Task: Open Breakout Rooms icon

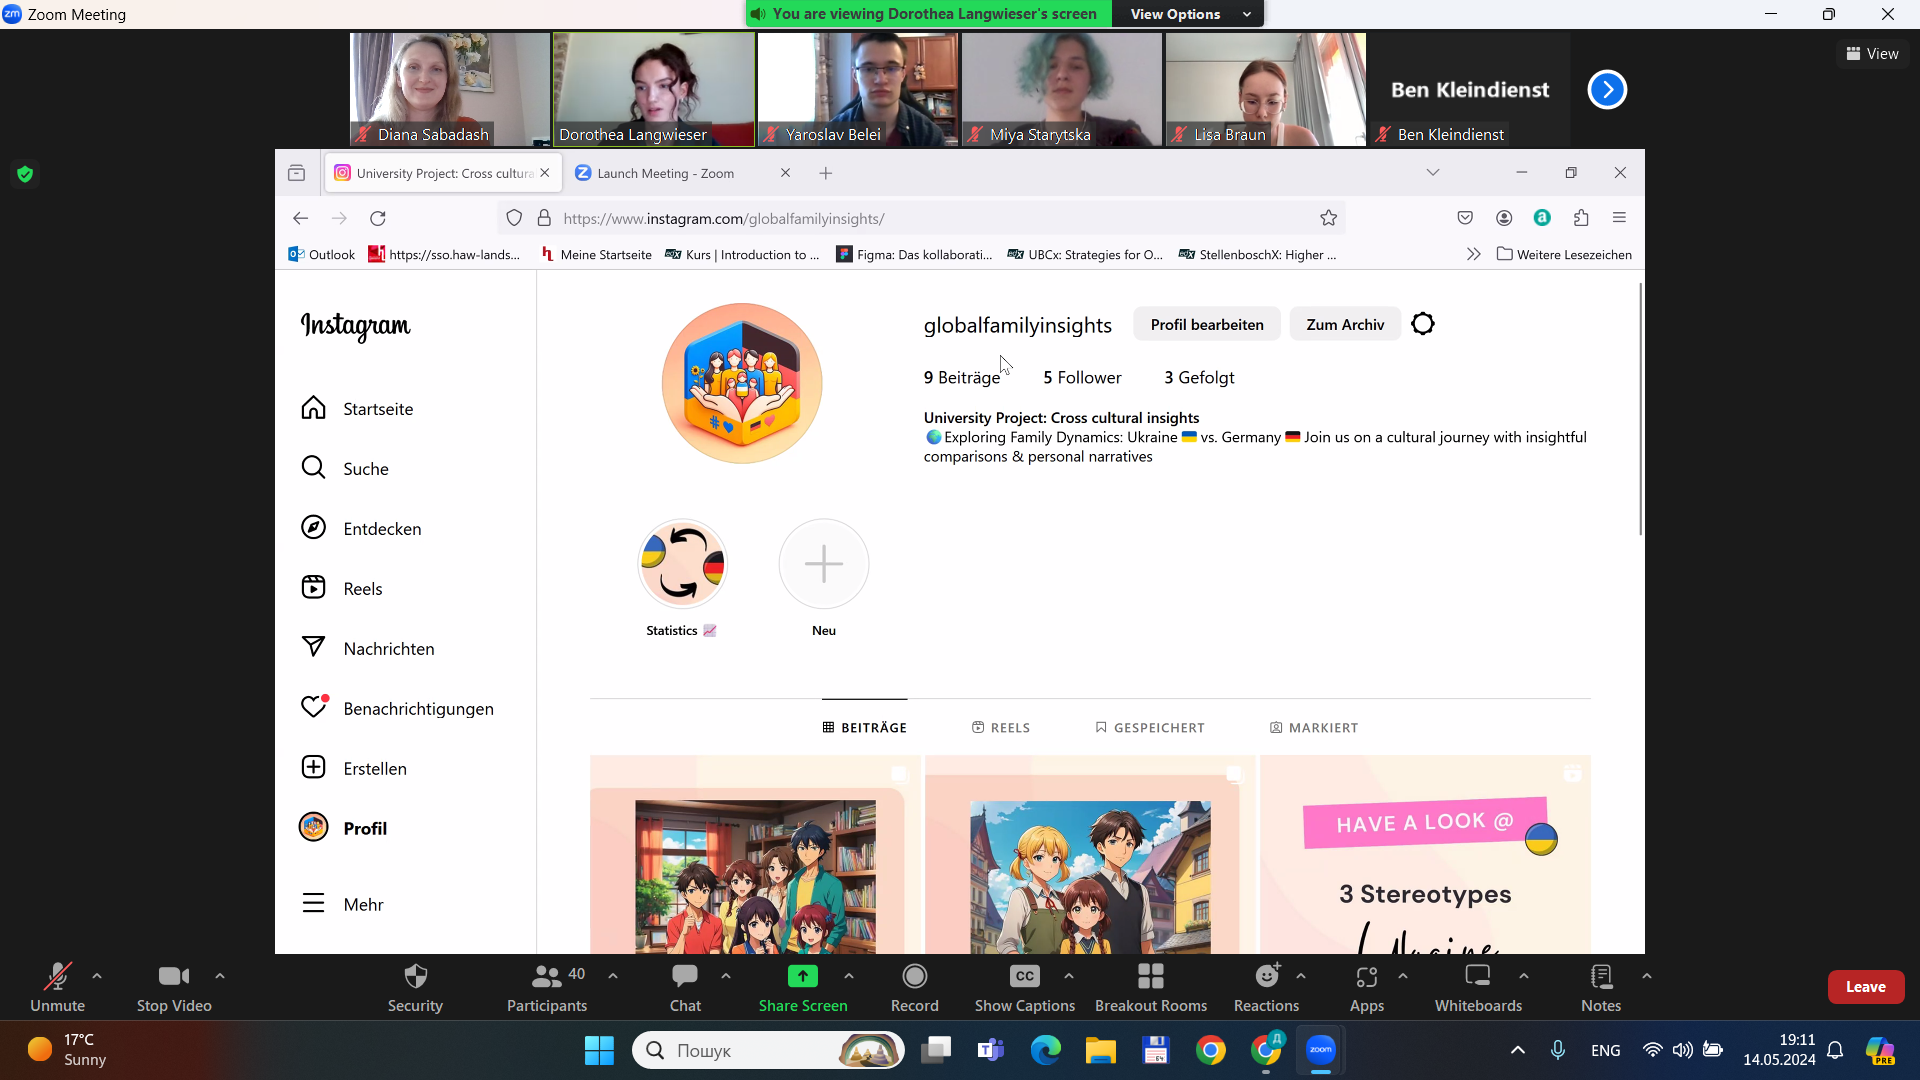Action: click(x=1150, y=976)
